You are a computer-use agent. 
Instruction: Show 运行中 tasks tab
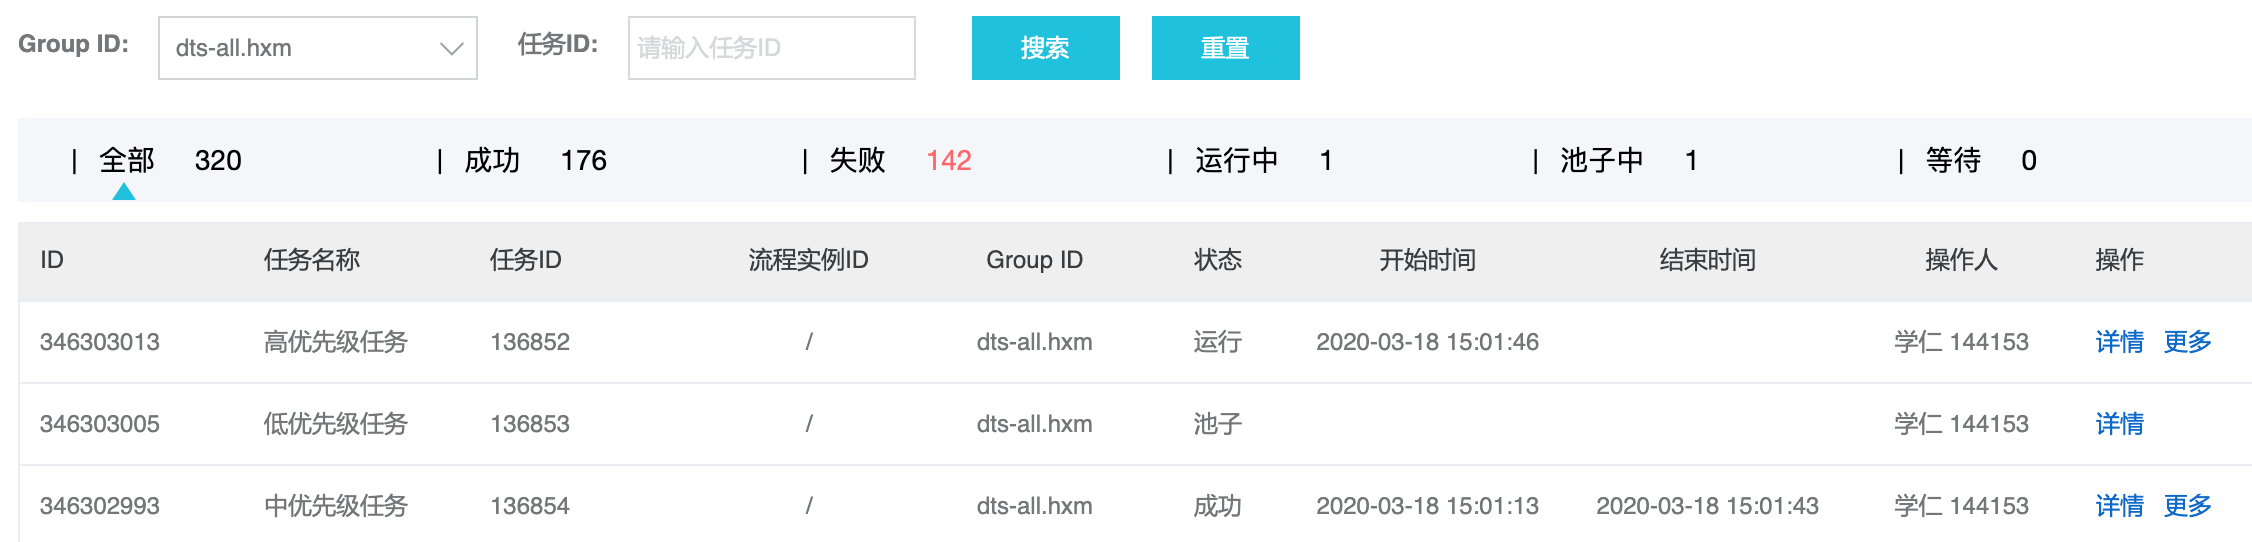(x=1236, y=160)
